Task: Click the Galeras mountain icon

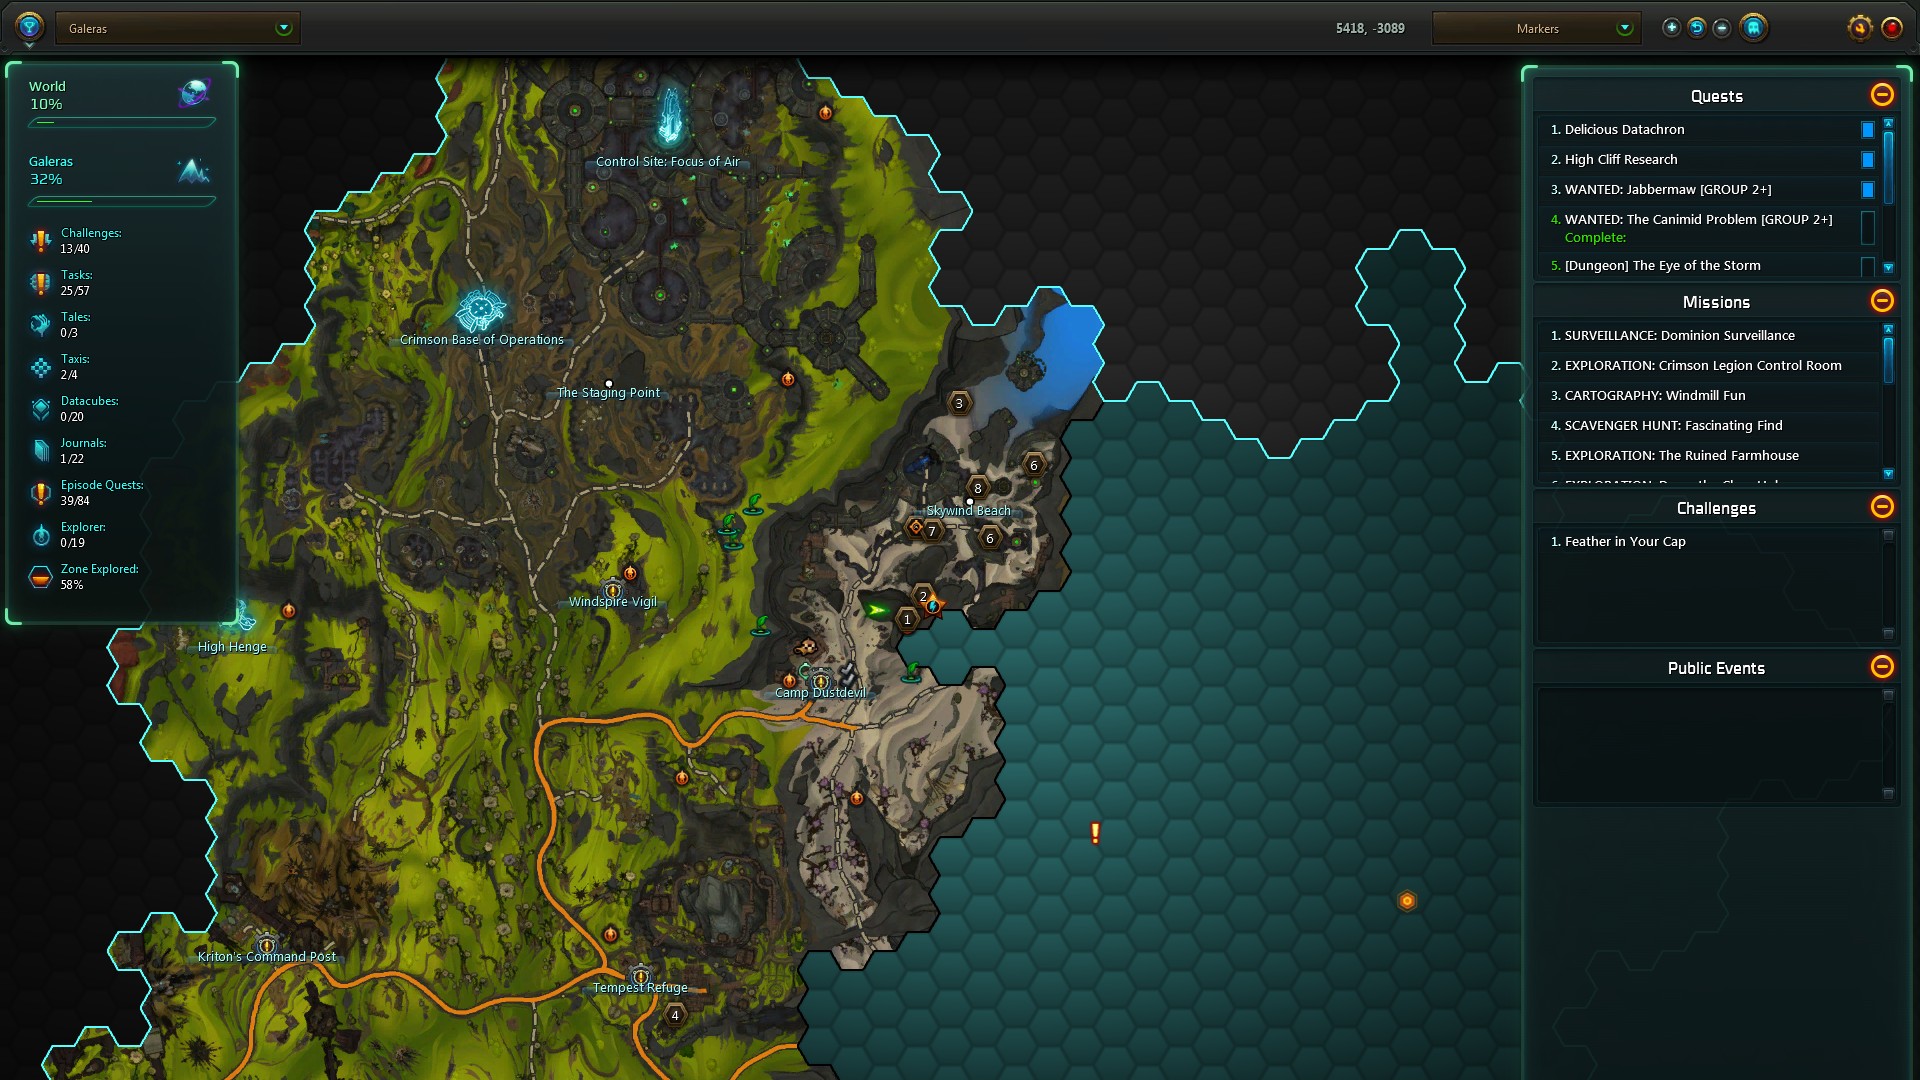Action: click(193, 171)
